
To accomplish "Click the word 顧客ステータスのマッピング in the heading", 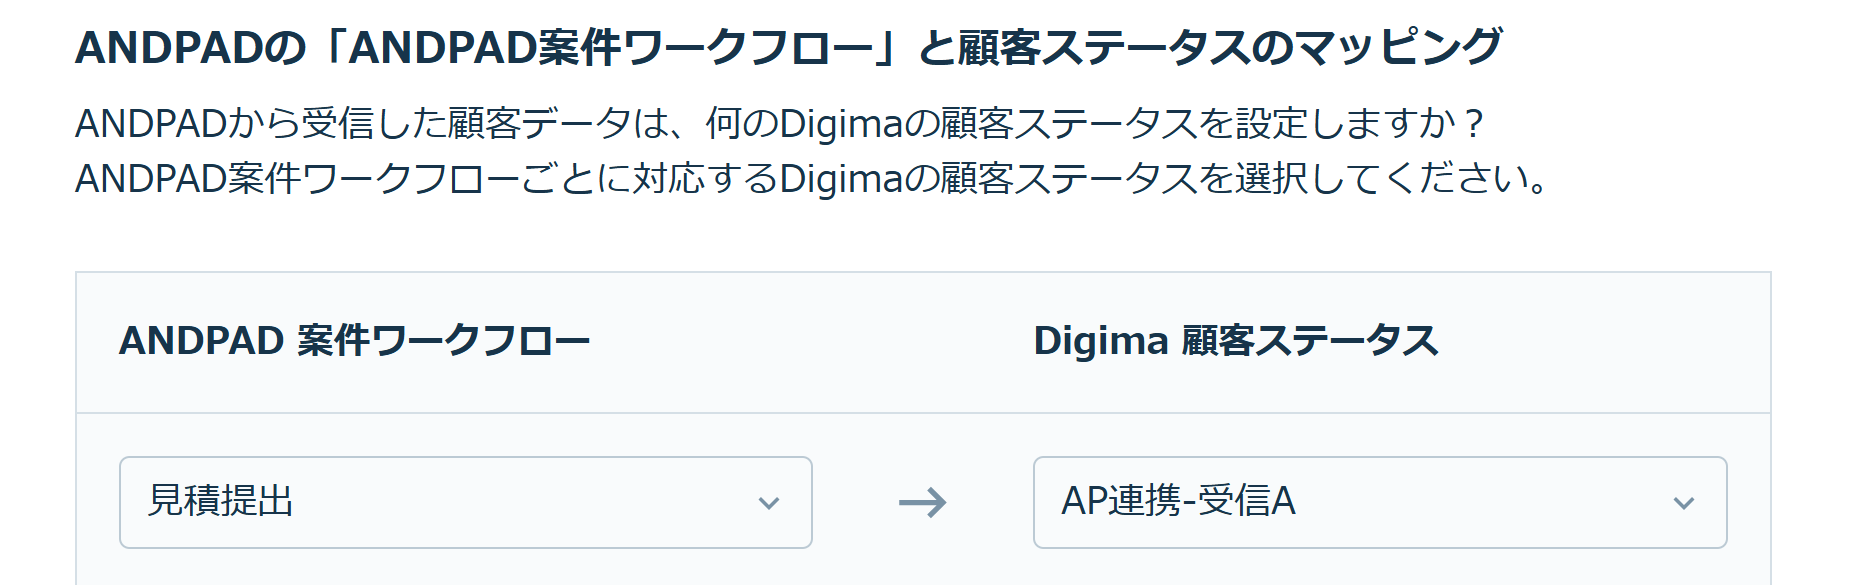I will 1230,46.
